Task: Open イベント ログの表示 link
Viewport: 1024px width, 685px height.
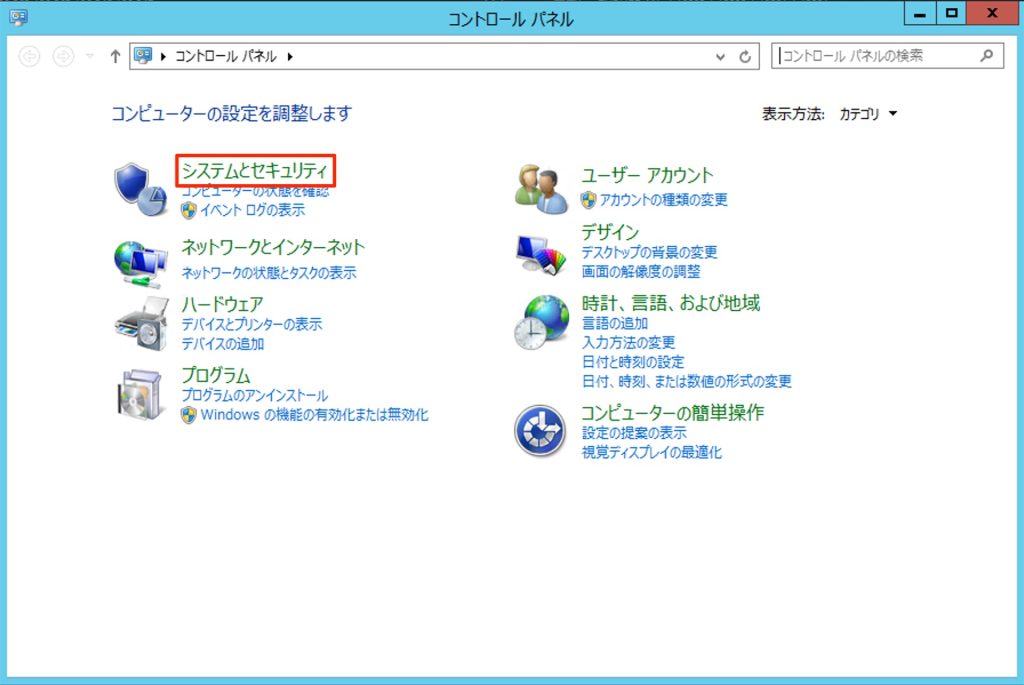Action: (x=253, y=210)
